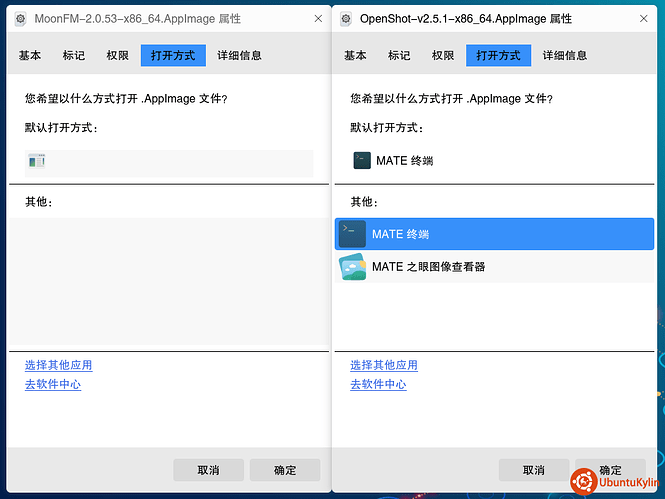Click 去软件中心 link in MoonFM window
The width and height of the screenshot is (665, 499).
tap(53, 384)
